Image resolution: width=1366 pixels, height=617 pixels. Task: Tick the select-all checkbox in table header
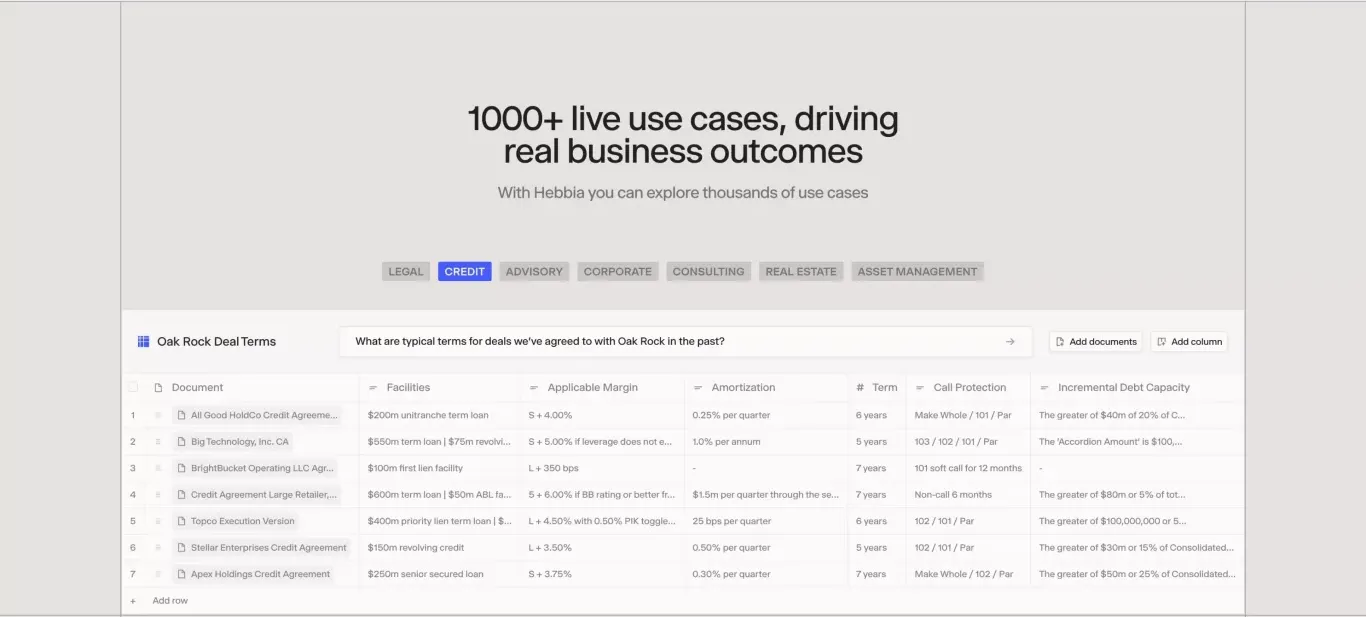(133, 388)
